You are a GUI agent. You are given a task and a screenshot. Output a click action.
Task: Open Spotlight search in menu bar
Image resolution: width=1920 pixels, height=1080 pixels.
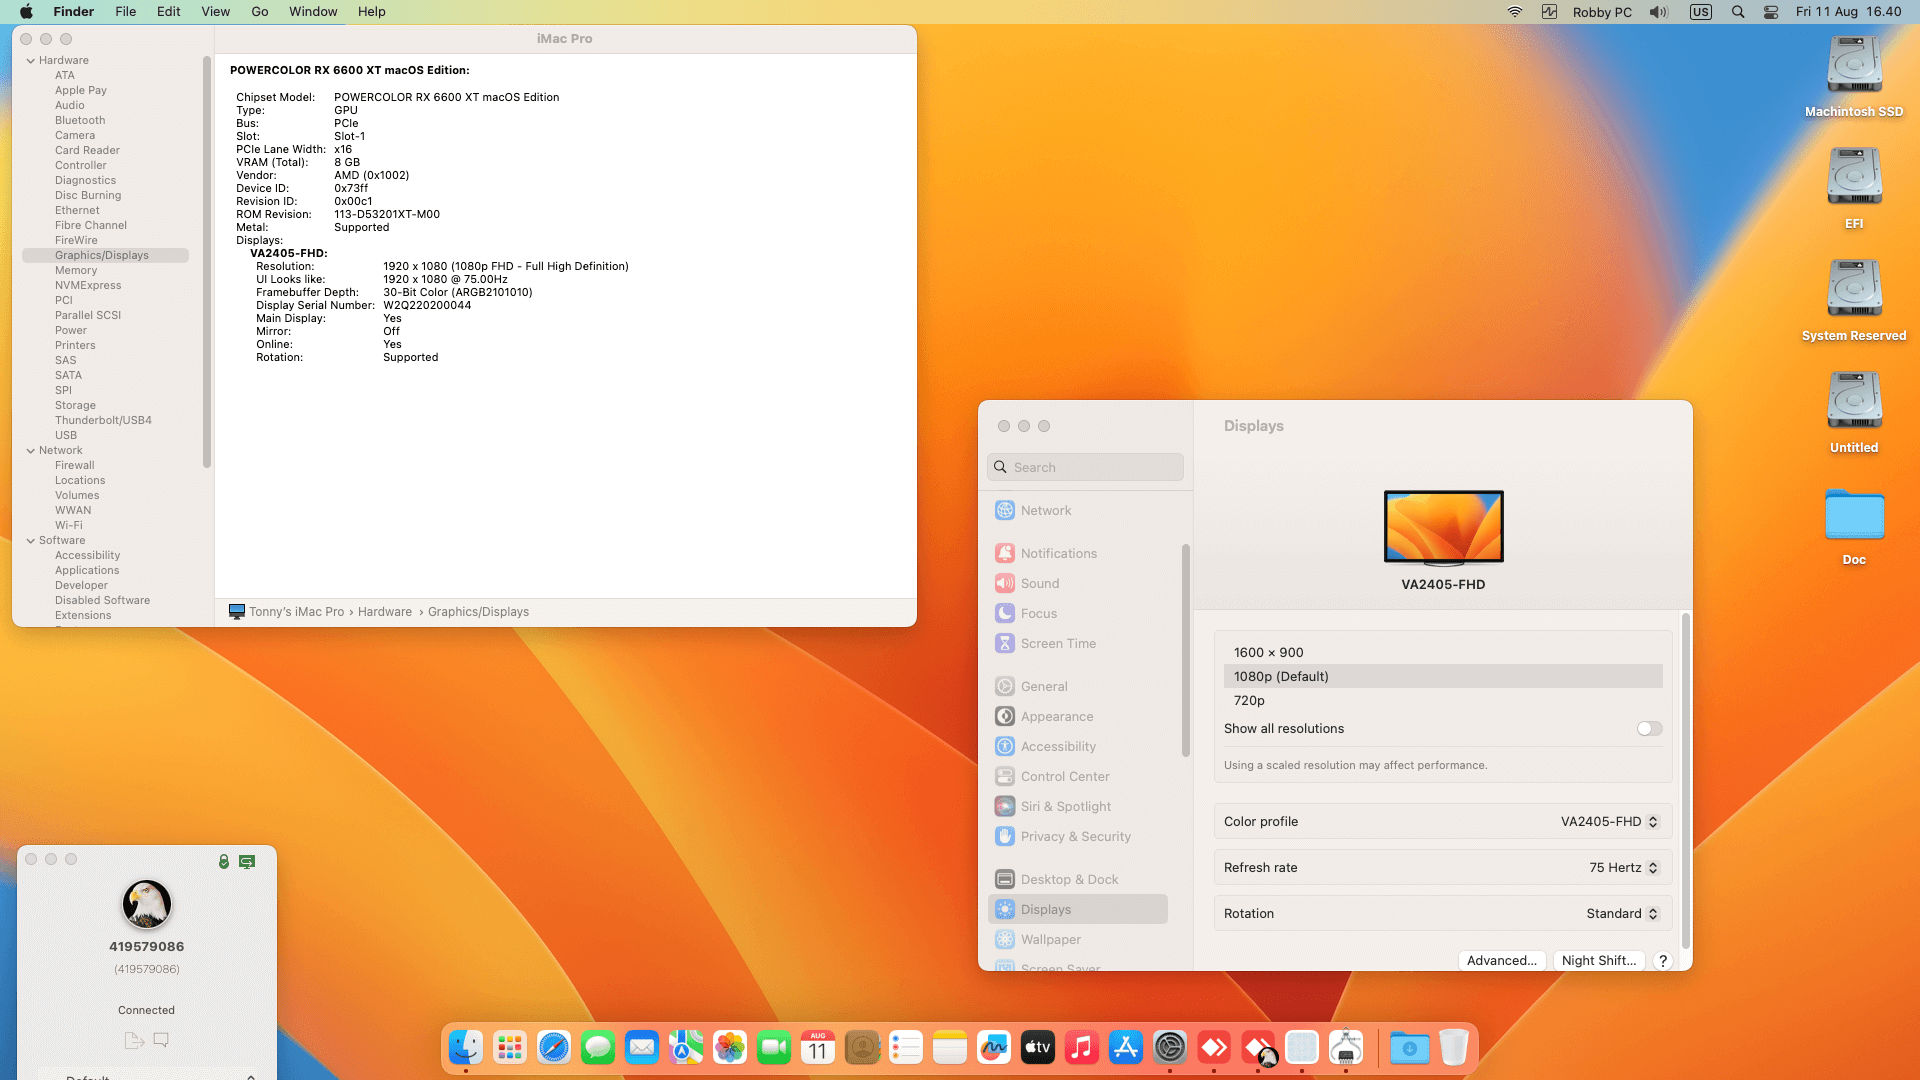point(1738,12)
